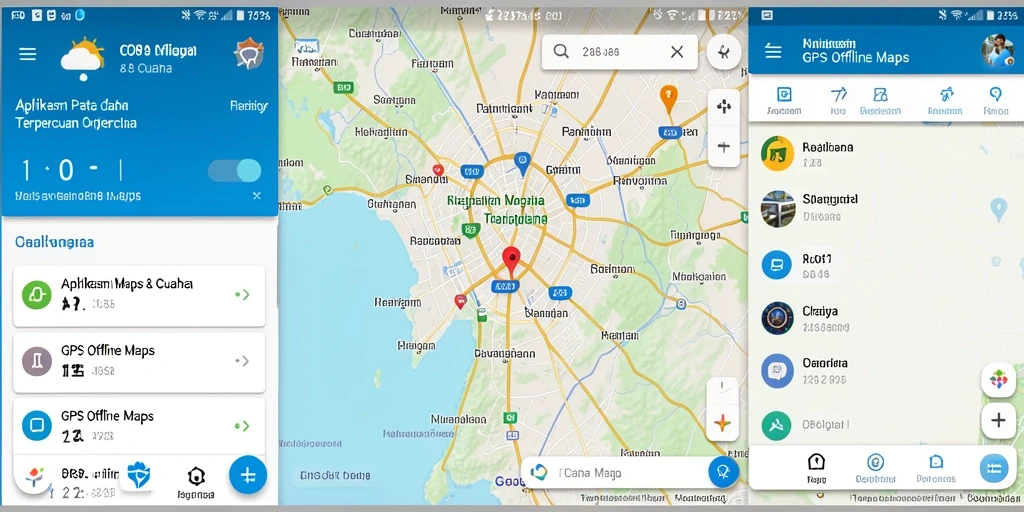Viewport: 1024px width, 512px height.
Task: Select the second tab with the arrow route icon
Action: point(839,101)
